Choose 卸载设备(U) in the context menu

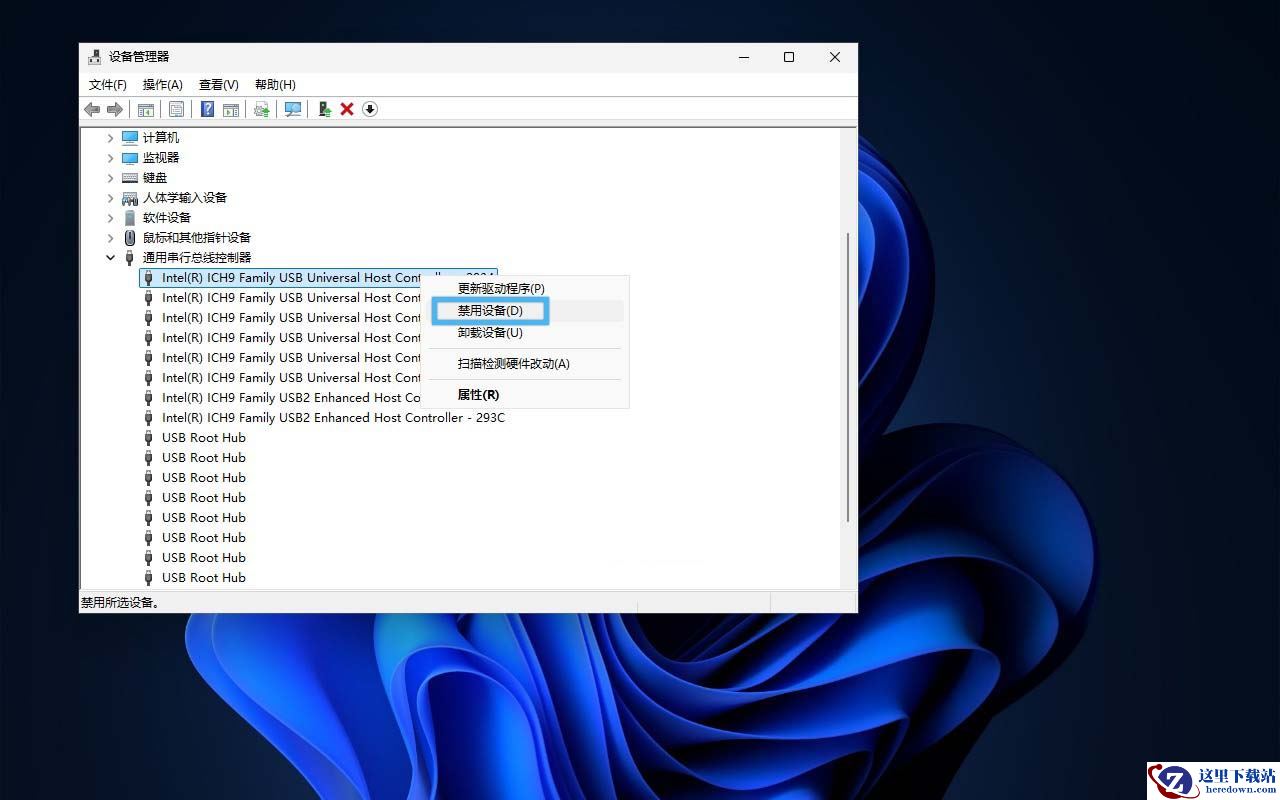coord(526,333)
